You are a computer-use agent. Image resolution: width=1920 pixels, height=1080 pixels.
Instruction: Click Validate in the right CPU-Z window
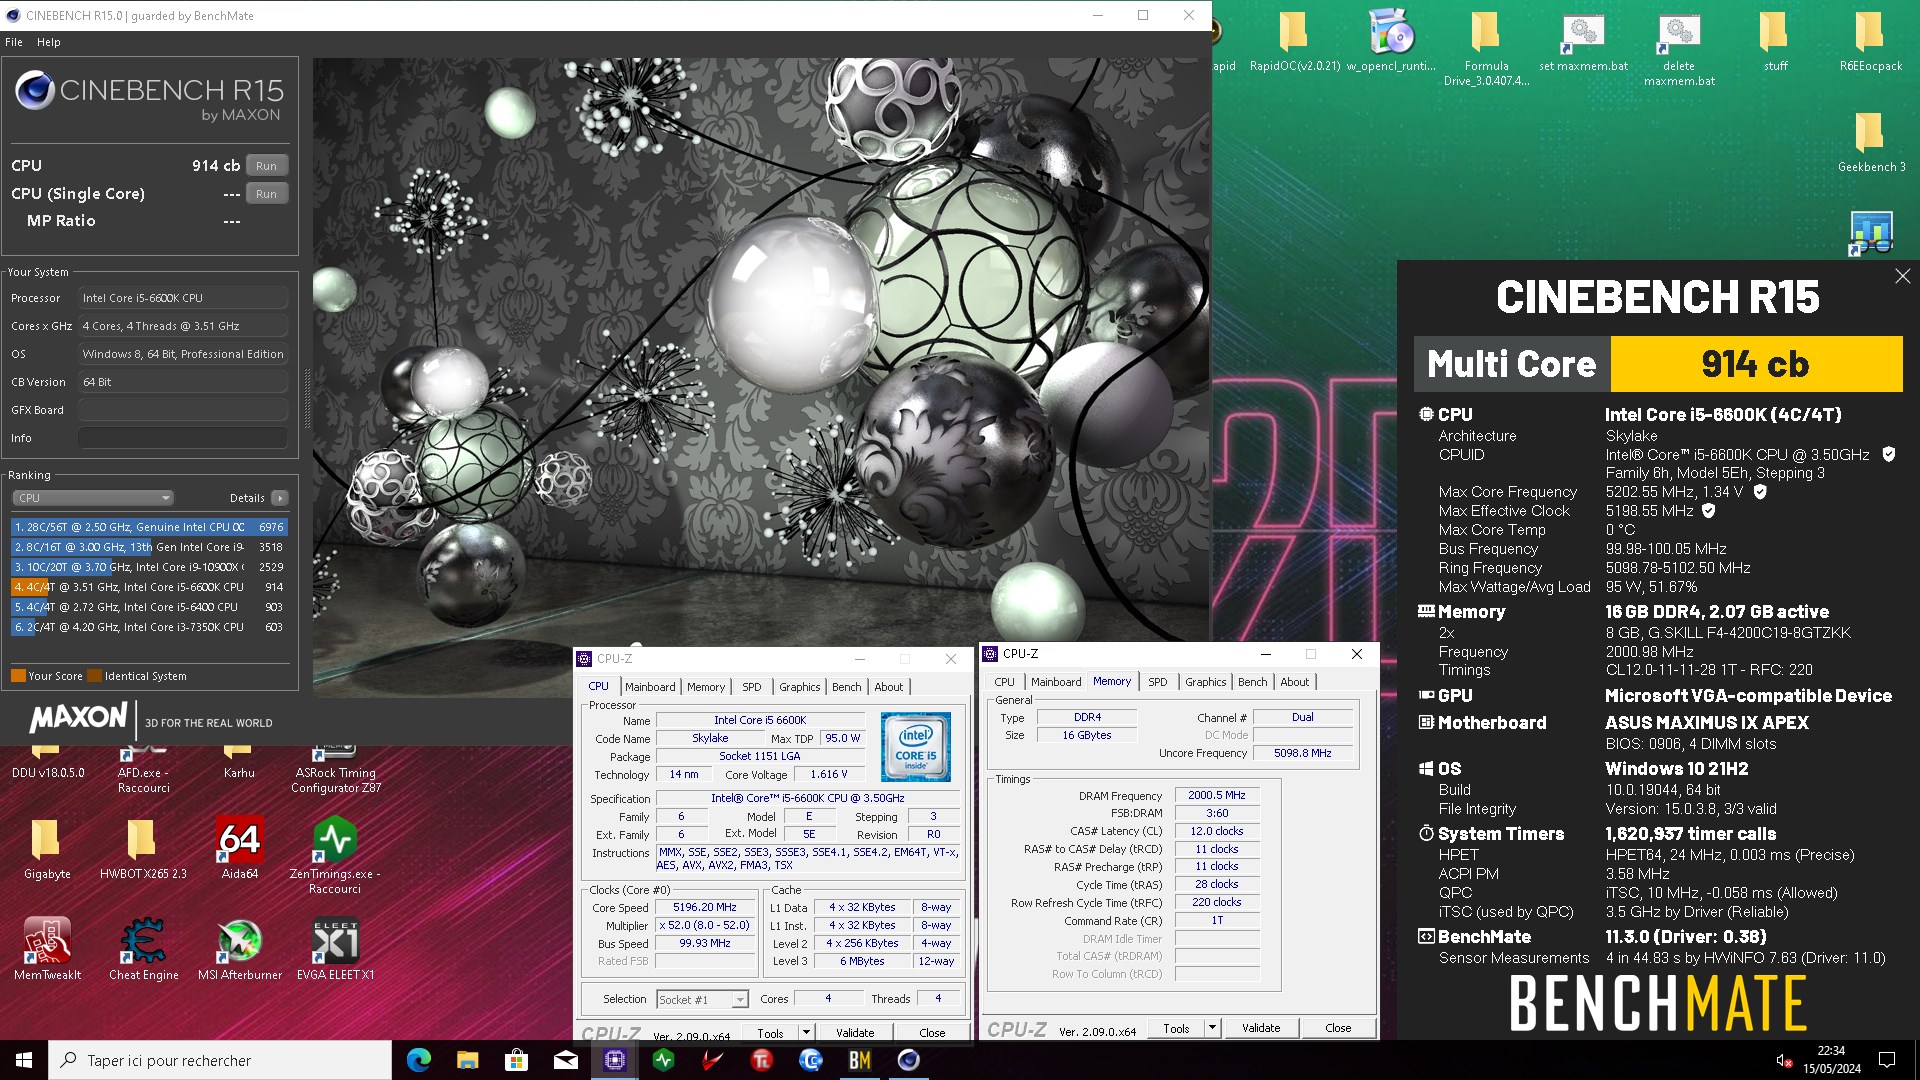point(1261,1028)
